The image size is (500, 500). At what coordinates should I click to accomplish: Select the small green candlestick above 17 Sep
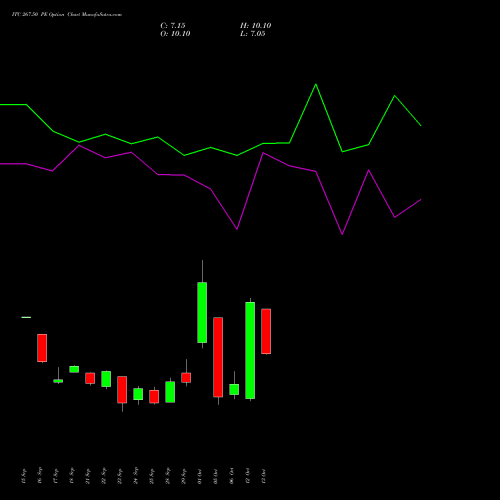click(58, 381)
